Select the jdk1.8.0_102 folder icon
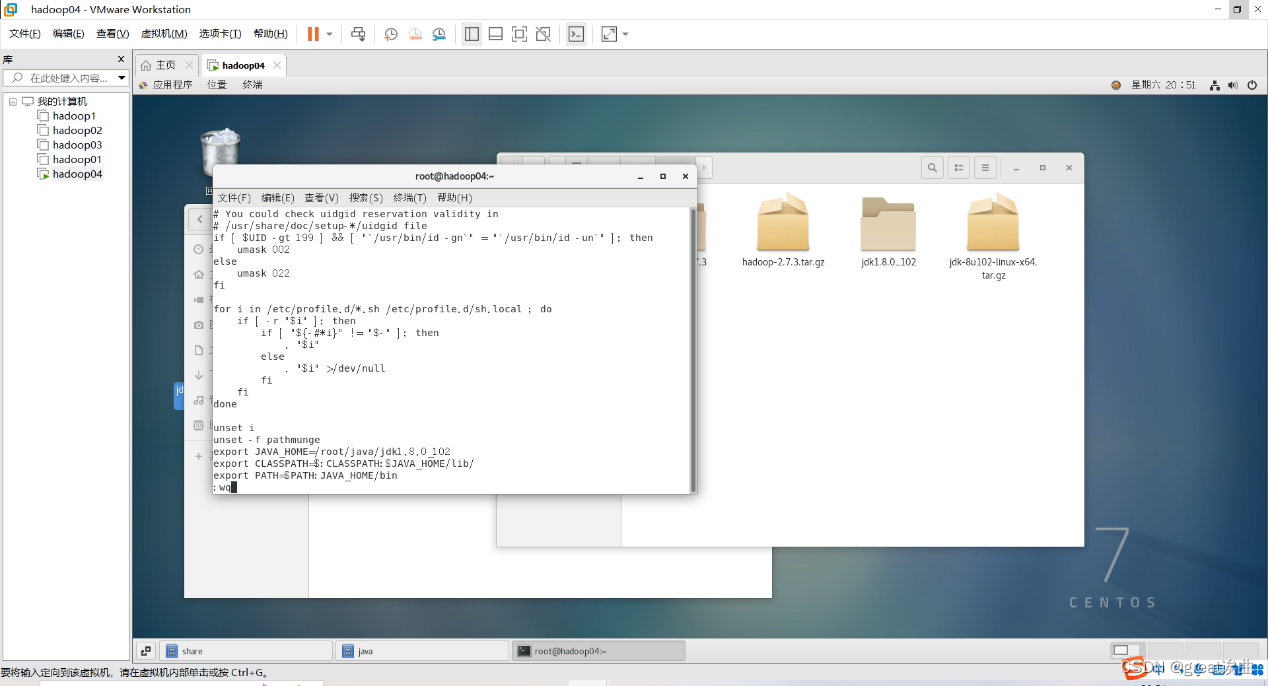 [x=888, y=222]
